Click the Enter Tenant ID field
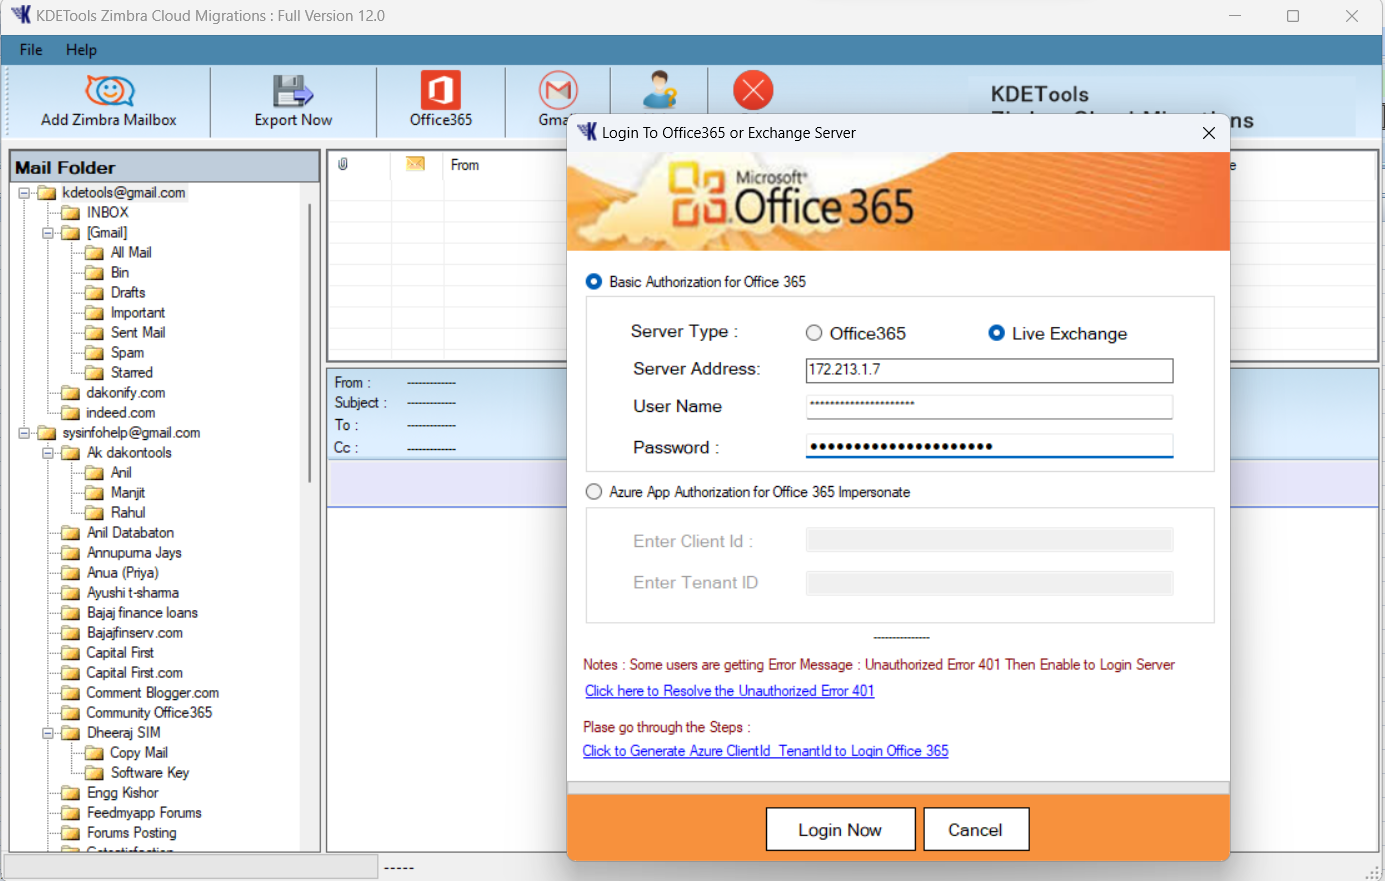This screenshot has width=1385, height=881. tap(989, 582)
